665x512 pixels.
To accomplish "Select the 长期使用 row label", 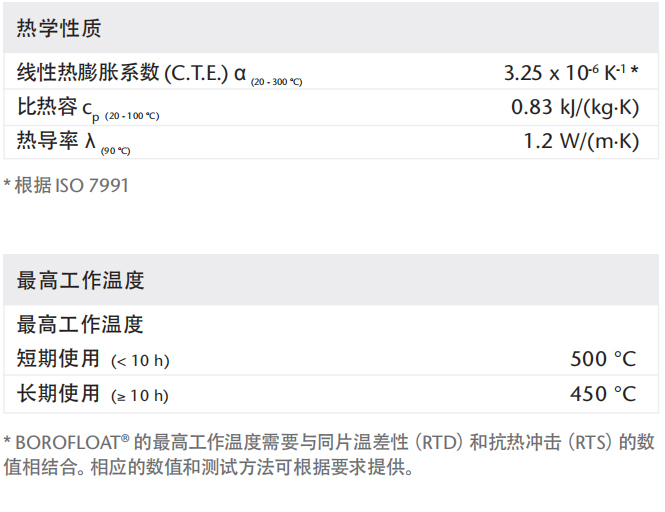I will (59, 394).
